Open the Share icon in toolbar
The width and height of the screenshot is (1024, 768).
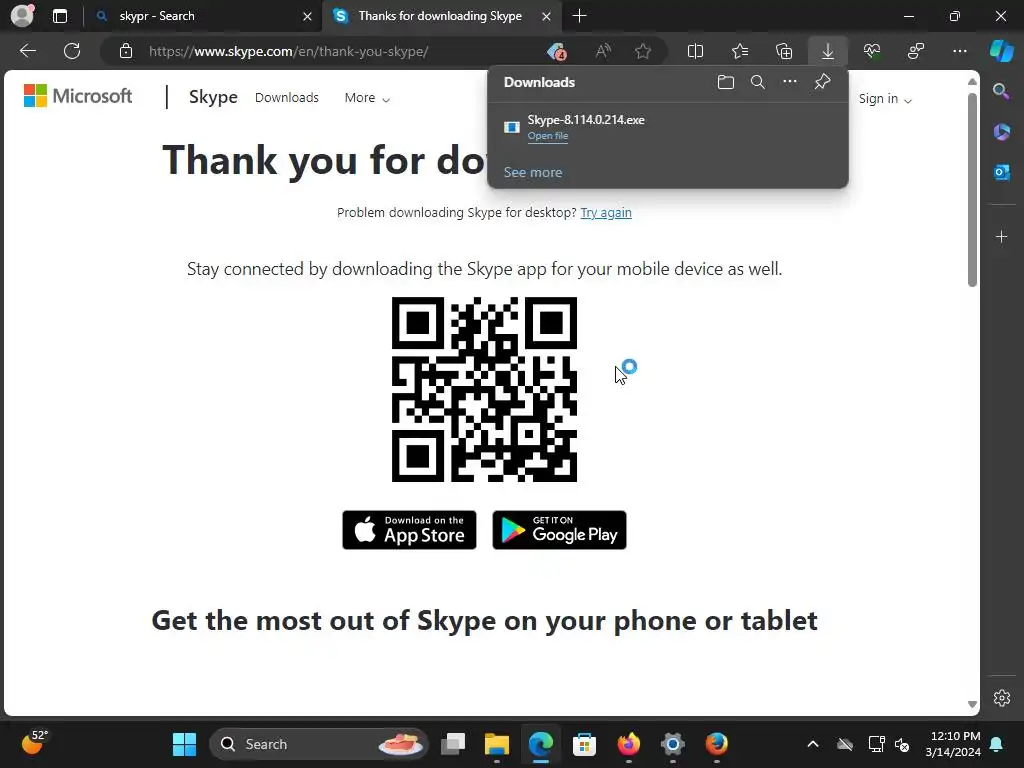pos(916,51)
